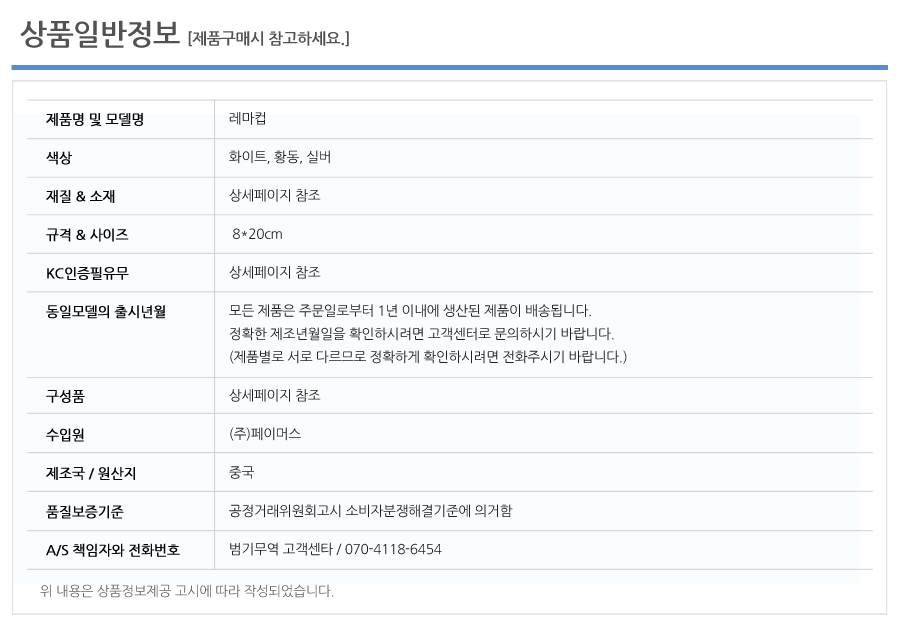
Task: Select the 제품명 및 모델명 label
Action: 95,119
